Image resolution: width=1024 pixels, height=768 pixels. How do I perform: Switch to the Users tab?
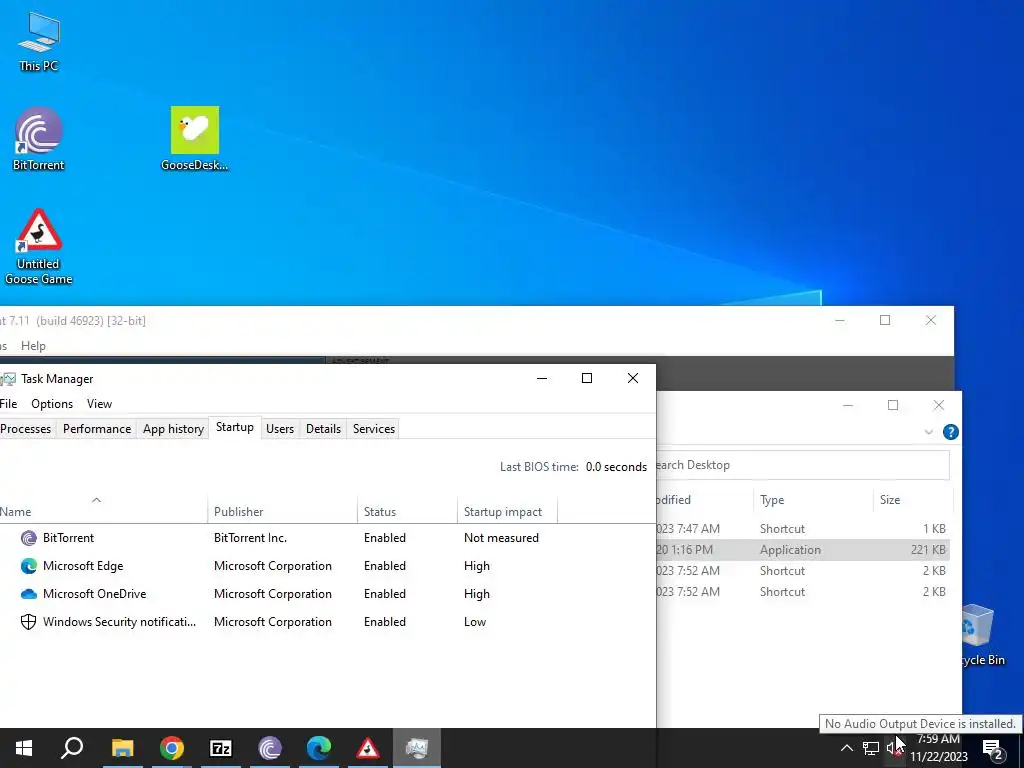pyautogui.click(x=280, y=428)
